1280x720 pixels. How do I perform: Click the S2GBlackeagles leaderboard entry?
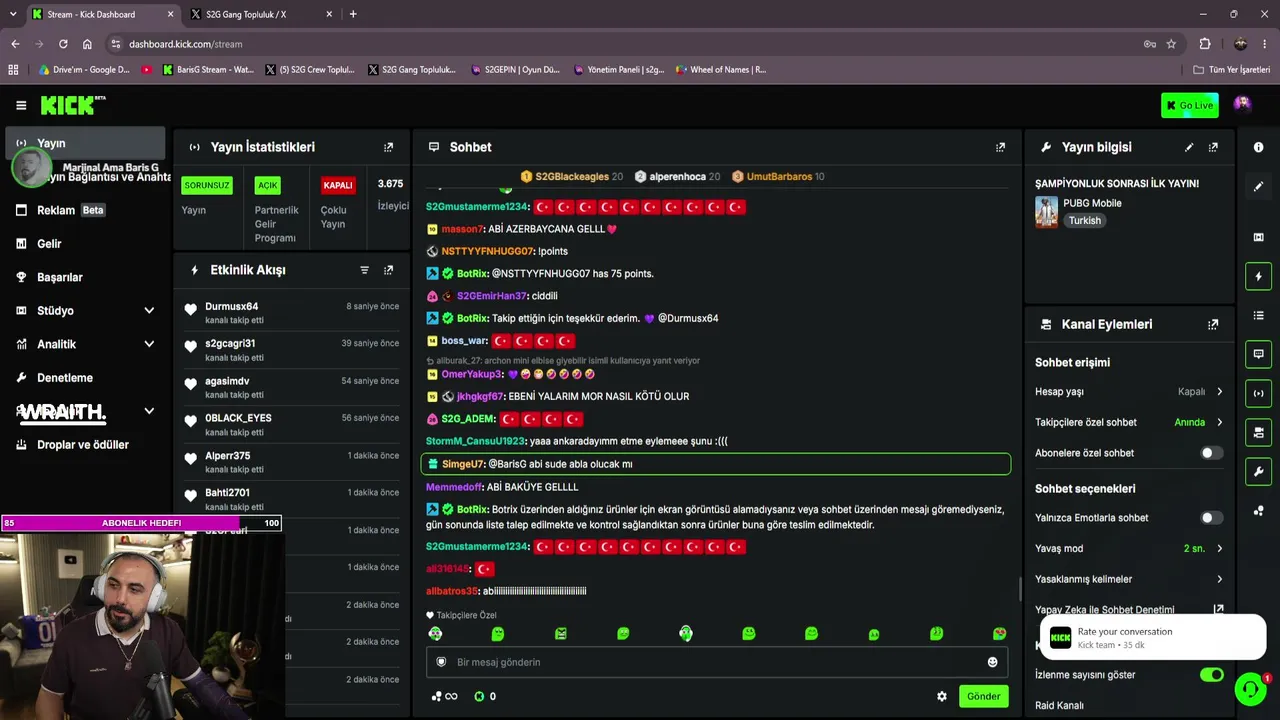[x=572, y=177]
